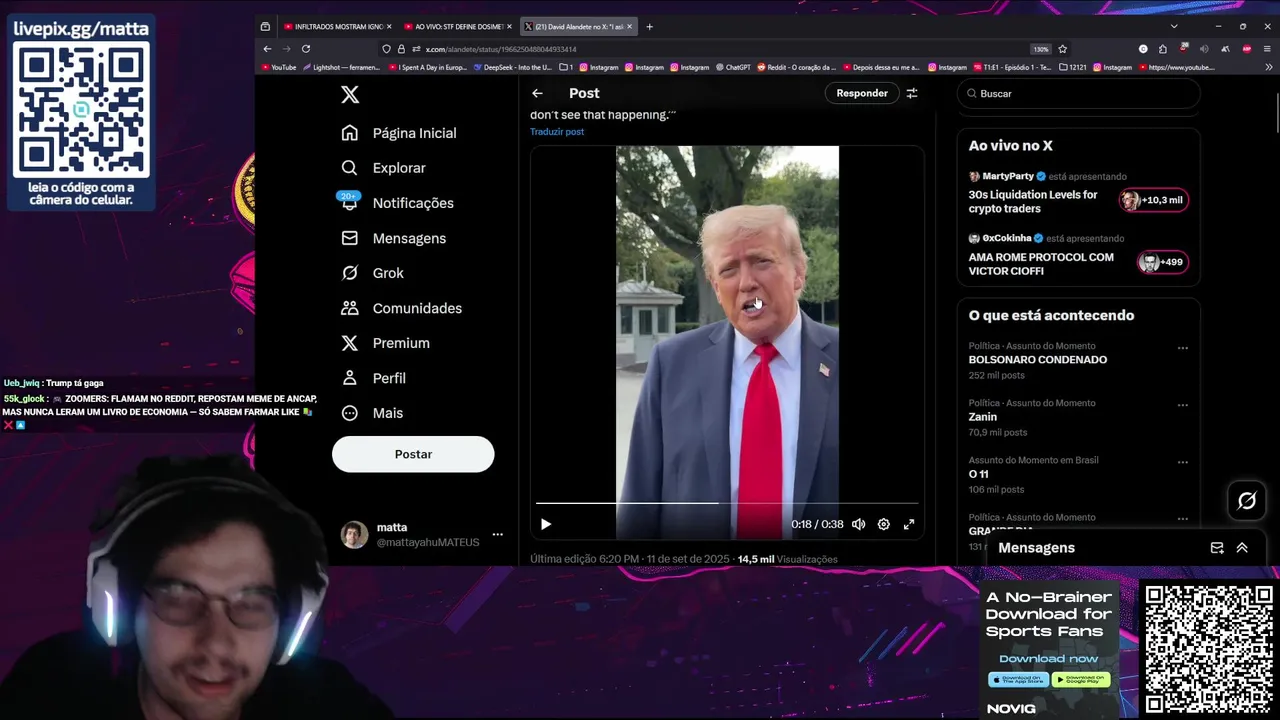
Task: Open Reddit bookmark in toolbar
Action: click(796, 67)
